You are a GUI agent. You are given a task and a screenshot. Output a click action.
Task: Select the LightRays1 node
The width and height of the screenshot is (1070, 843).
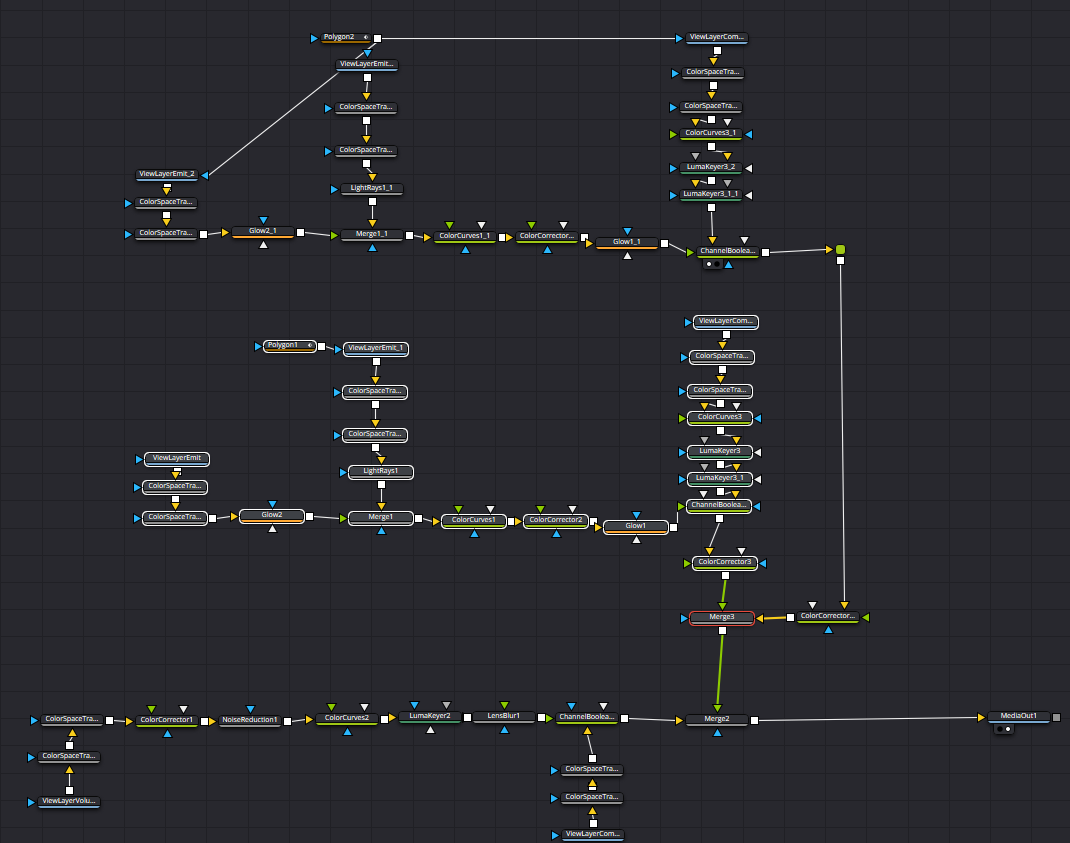[x=381, y=472]
